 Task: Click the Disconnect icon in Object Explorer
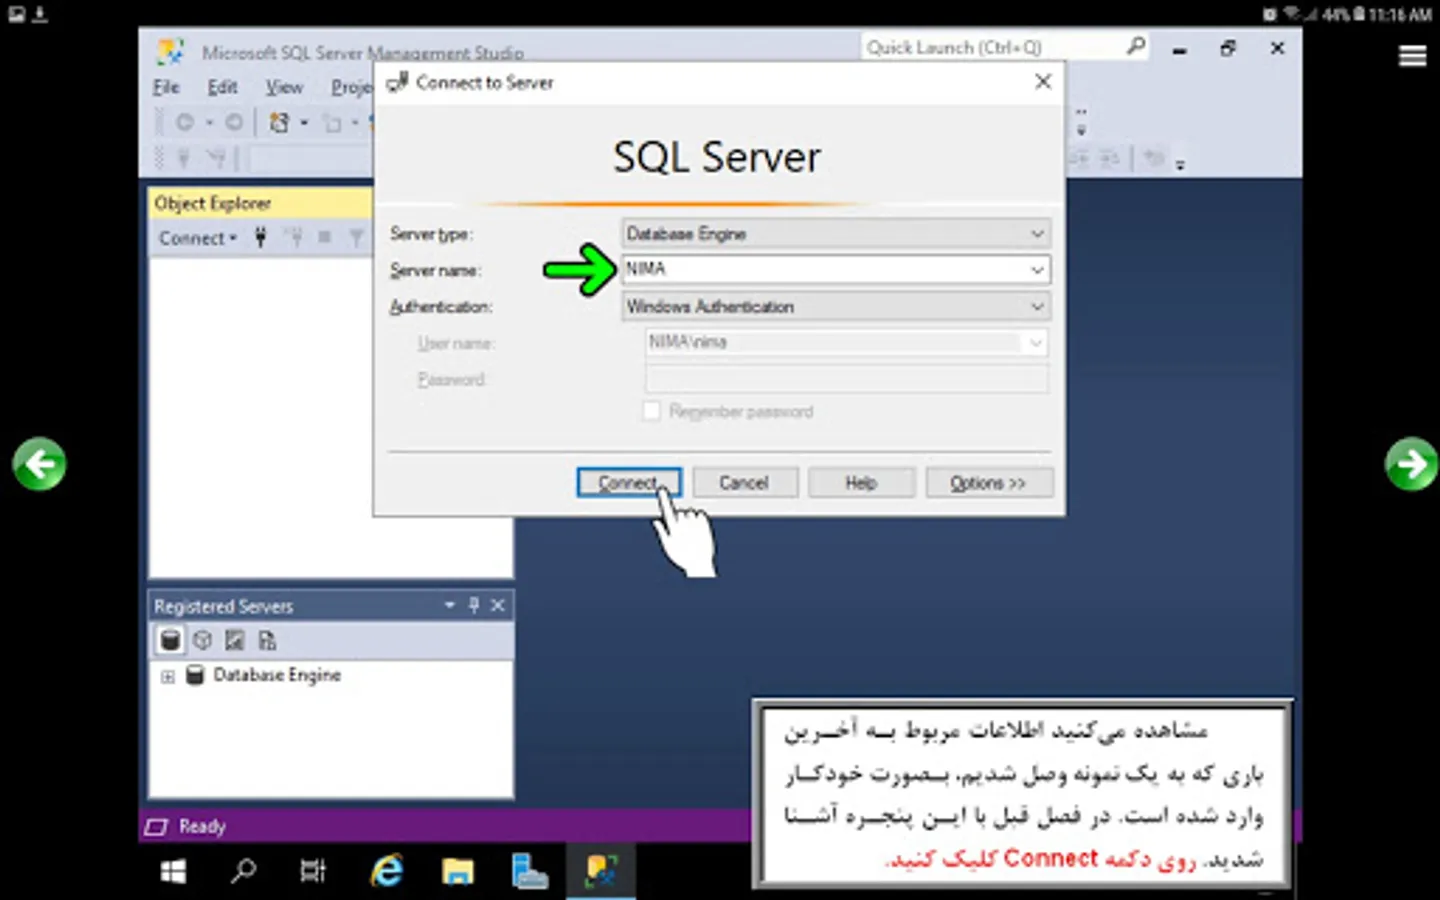pos(295,238)
